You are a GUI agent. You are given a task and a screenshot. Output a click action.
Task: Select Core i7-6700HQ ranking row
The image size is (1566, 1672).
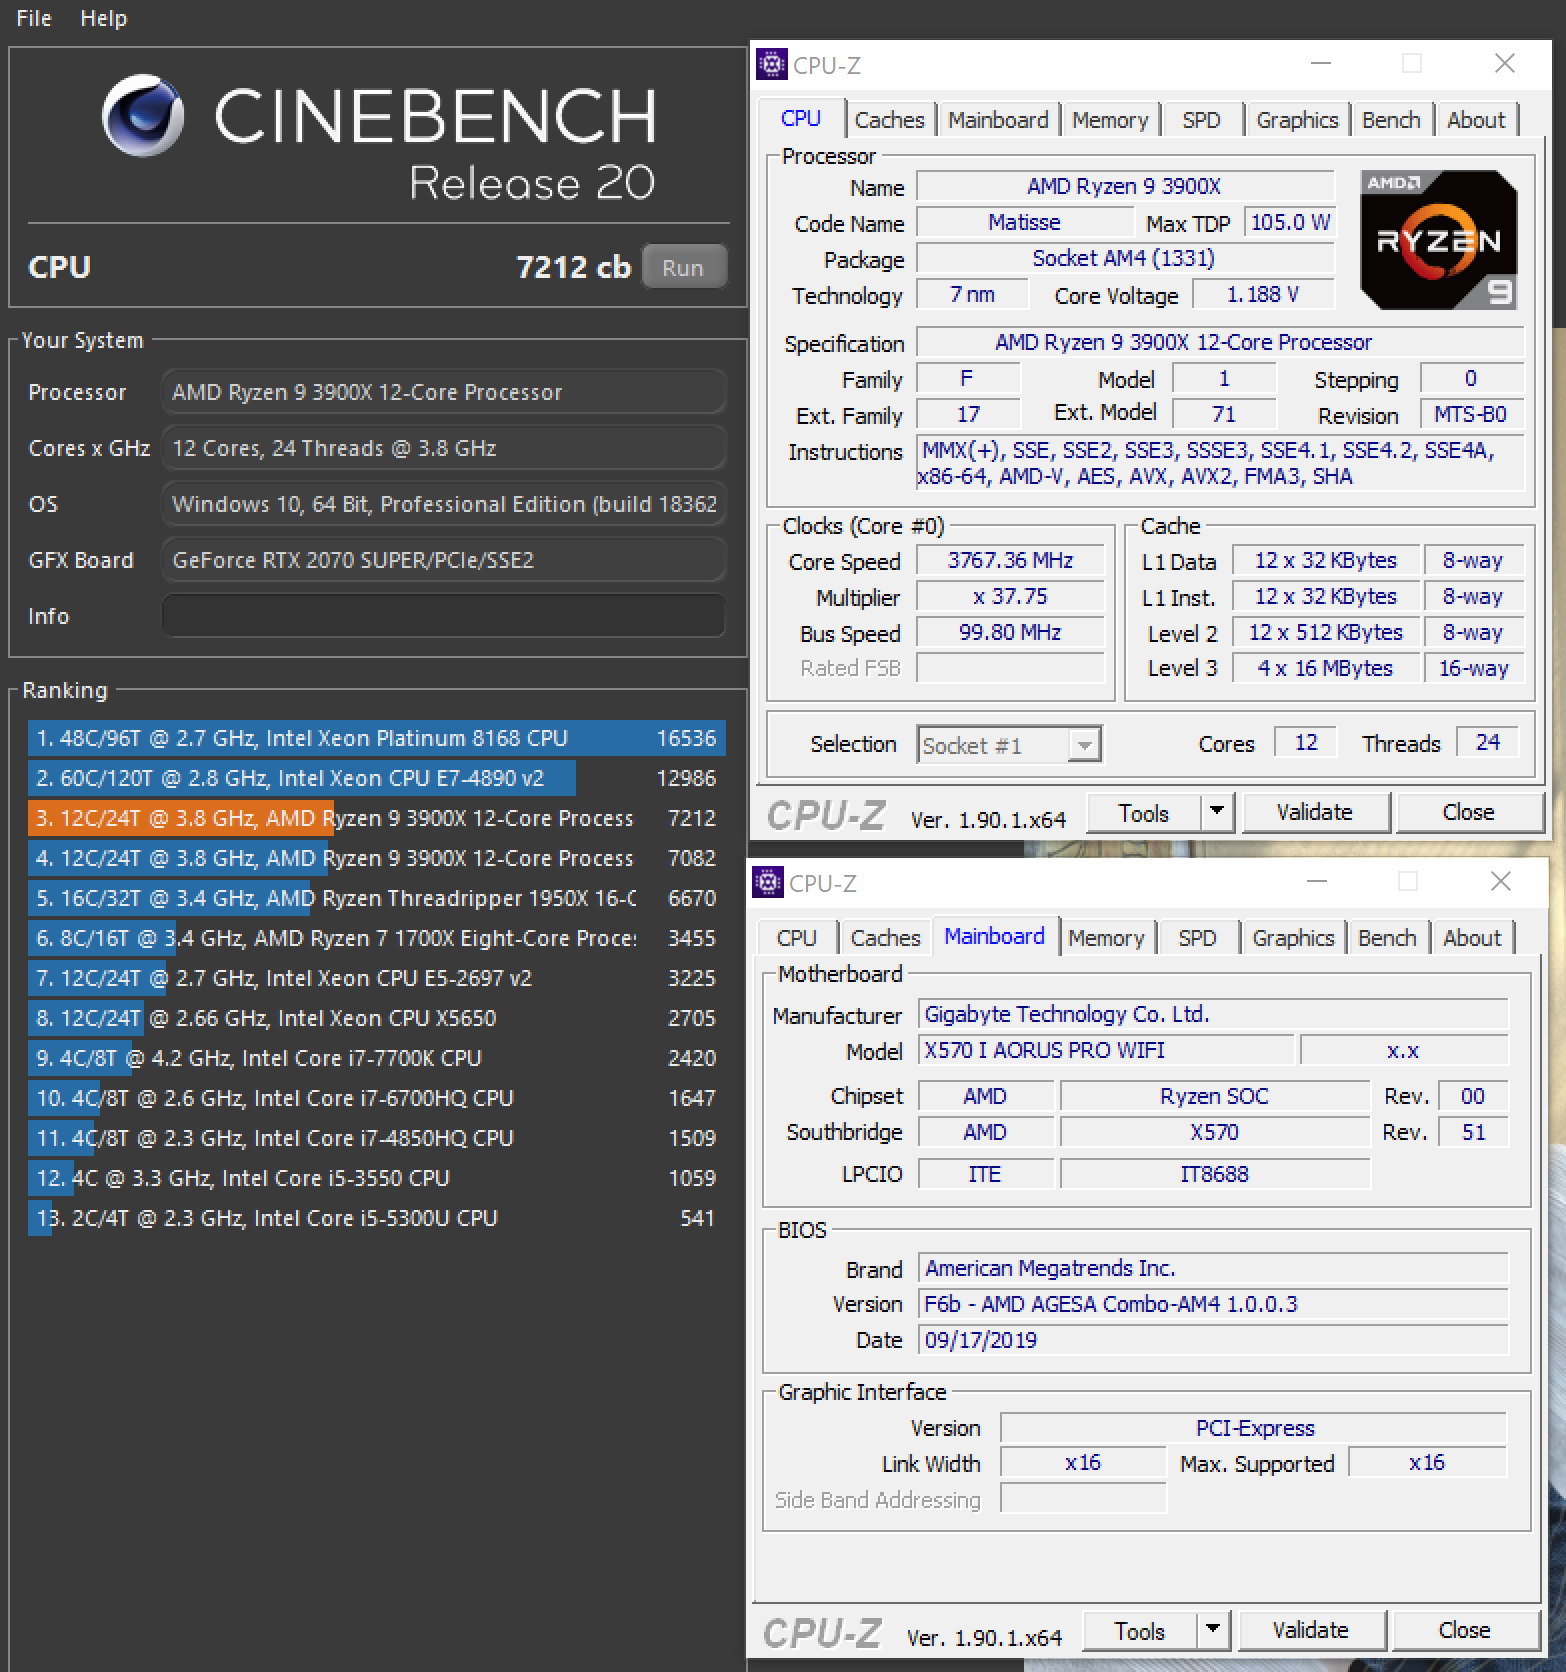pos(377,1098)
